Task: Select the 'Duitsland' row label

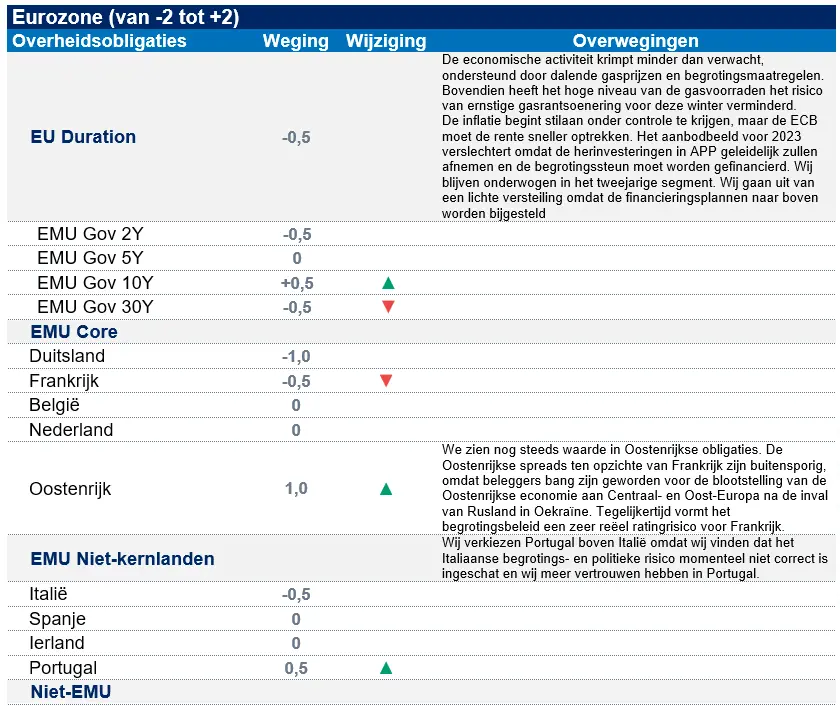Action: point(67,356)
